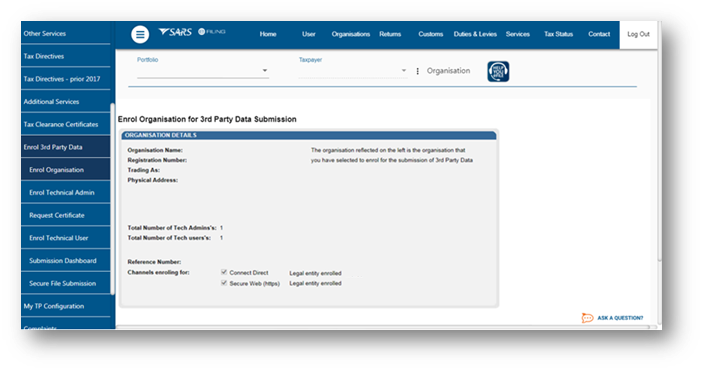Select Tax Clearance Certificates in sidebar

[66, 124]
